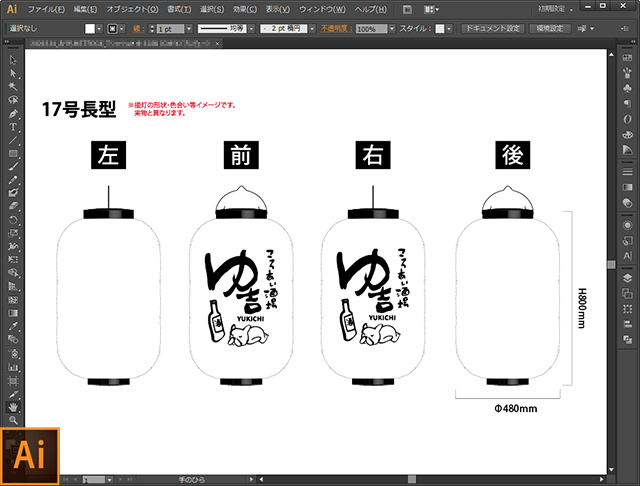
Task: Click the fill color swatch in control bar
Action: pos(90,29)
